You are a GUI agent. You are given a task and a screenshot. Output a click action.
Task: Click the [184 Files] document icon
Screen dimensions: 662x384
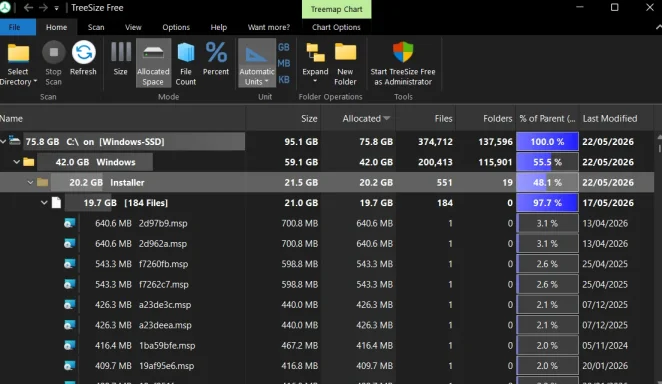57,203
